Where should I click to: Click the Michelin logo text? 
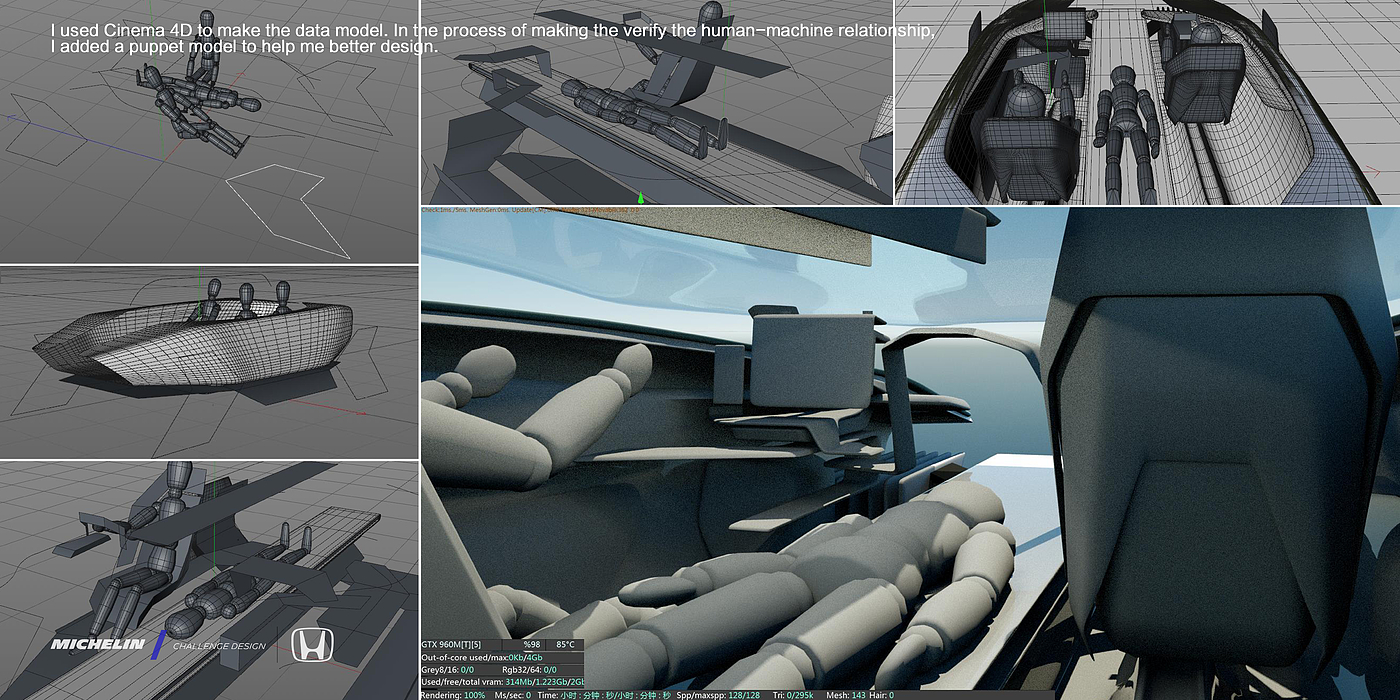coord(98,645)
